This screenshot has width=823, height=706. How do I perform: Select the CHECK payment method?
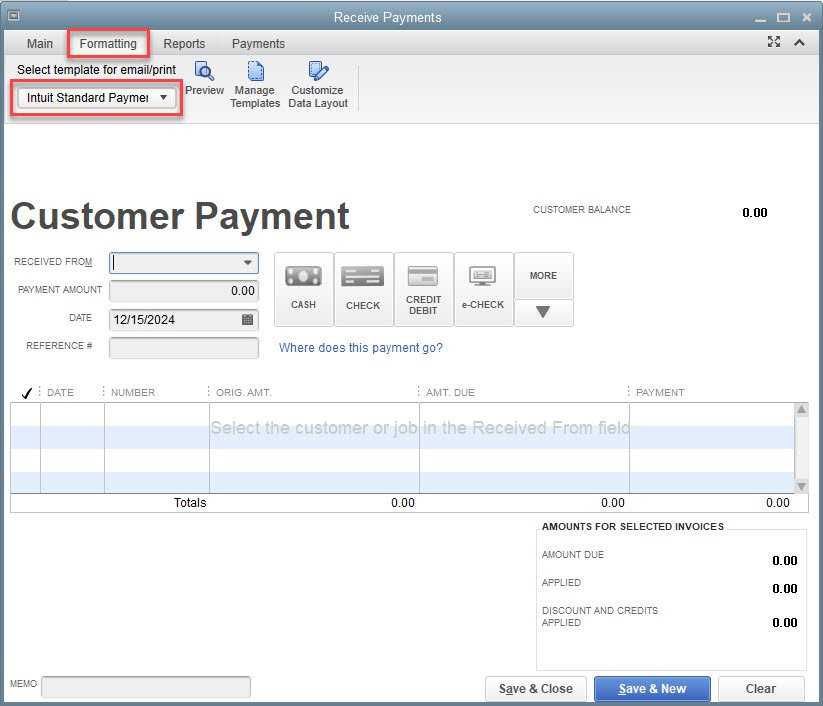tap(363, 289)
